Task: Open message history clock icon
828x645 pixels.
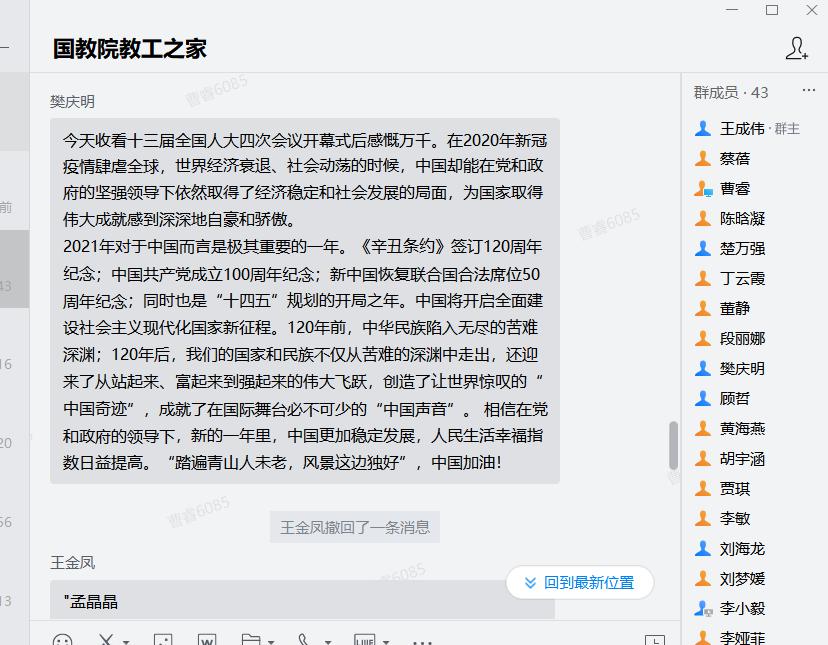Action: 654,640
